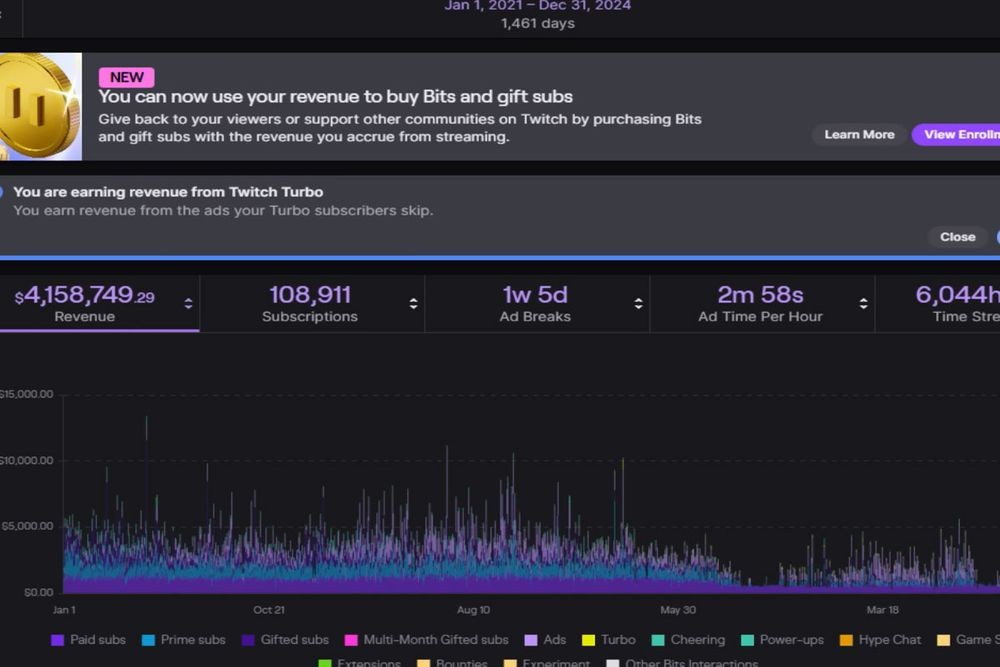1000x667 pixels.
Task: Select the Revenue tab
Action: (x=99, y=304)
